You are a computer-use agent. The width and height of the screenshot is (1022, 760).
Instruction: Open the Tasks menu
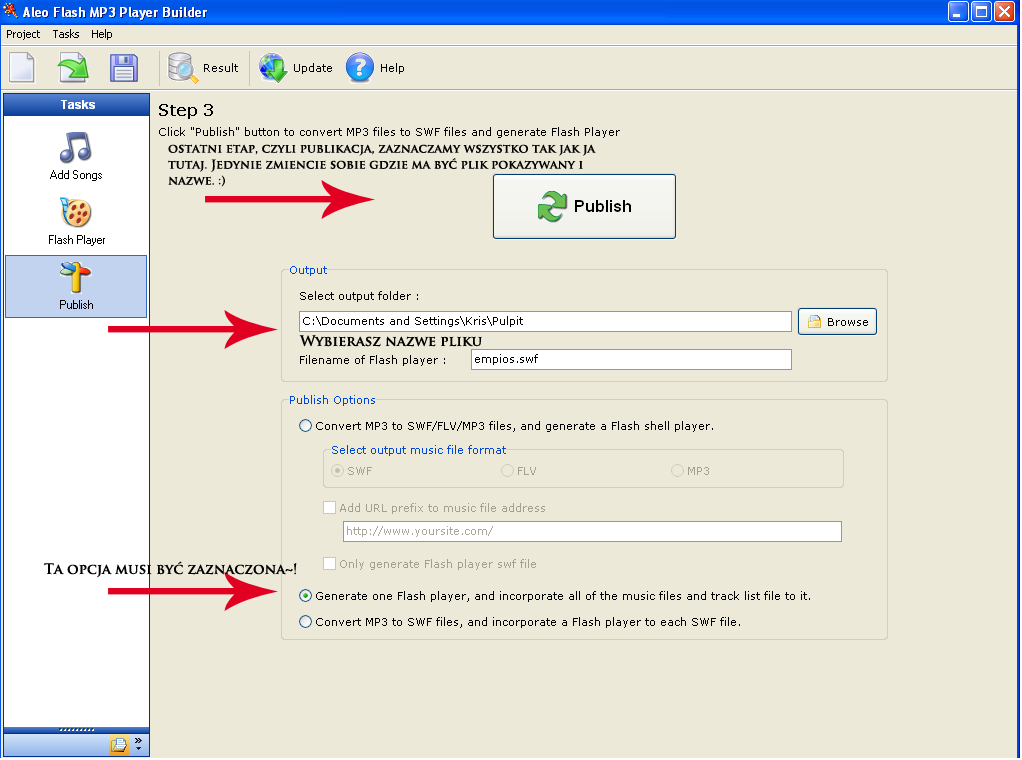click(66, 34)
